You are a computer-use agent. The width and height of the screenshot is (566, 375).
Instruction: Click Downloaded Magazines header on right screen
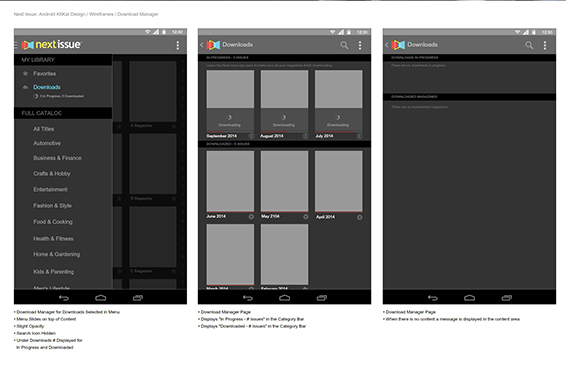[x=469, y=97]
